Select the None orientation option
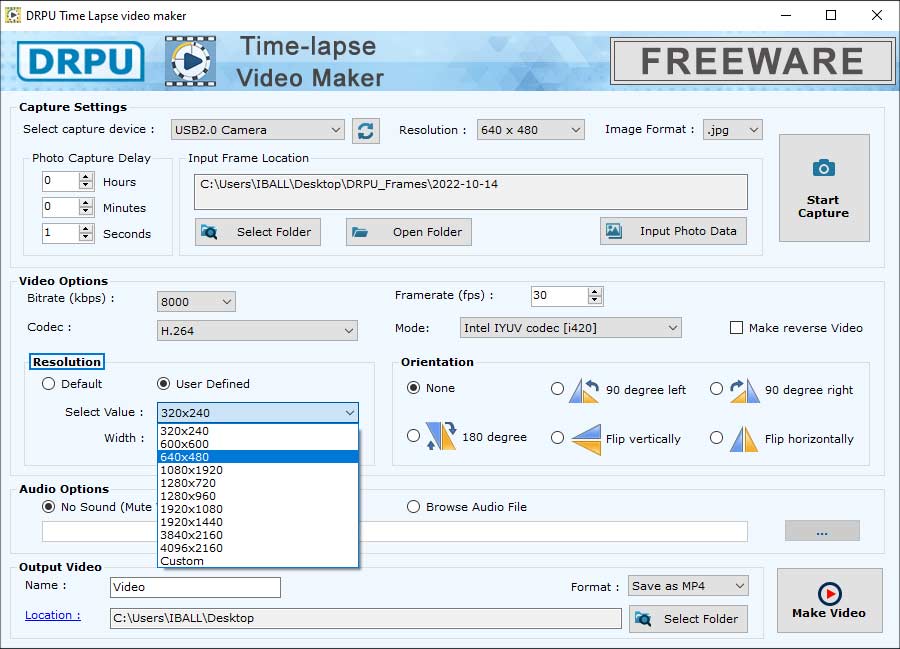 click(x=413, y=388)
